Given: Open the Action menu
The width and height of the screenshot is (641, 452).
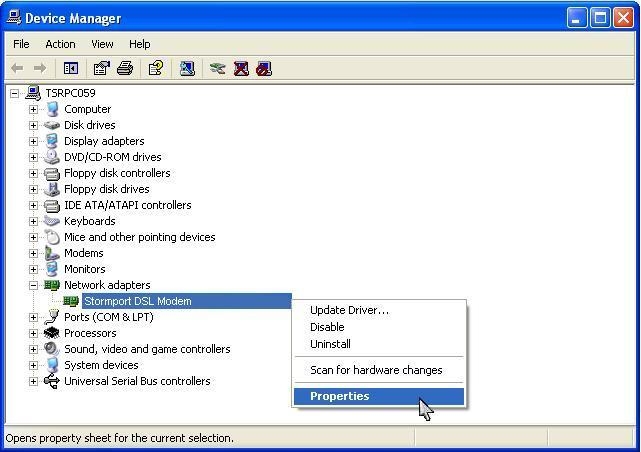Looking at the screenshot, I should tap(60, 44).
